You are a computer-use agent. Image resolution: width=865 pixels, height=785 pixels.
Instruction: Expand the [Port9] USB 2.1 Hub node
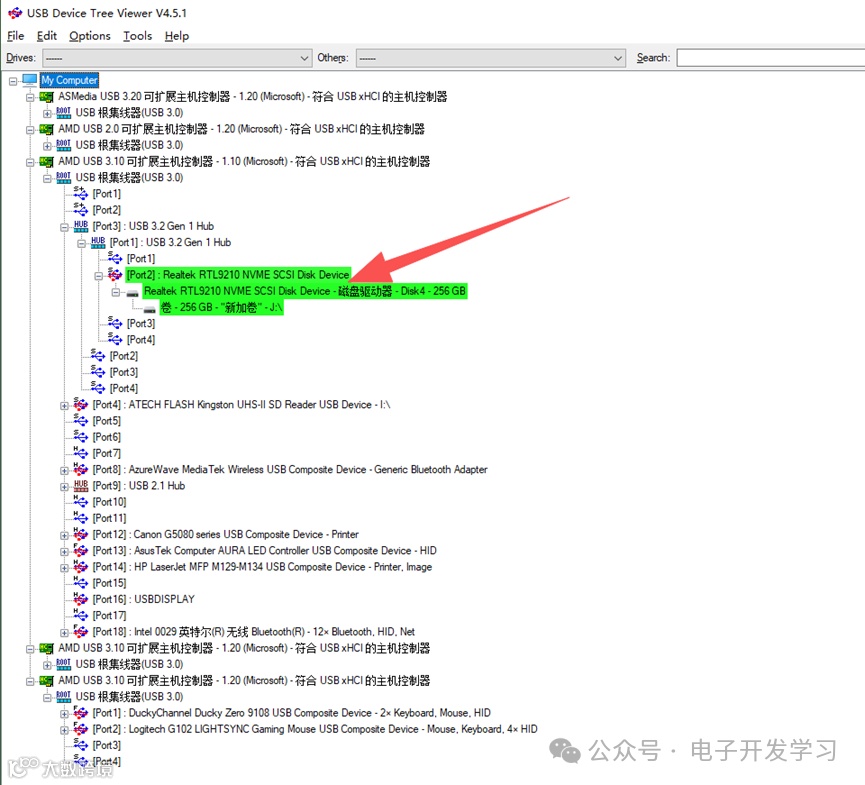[x=65, y=487]
